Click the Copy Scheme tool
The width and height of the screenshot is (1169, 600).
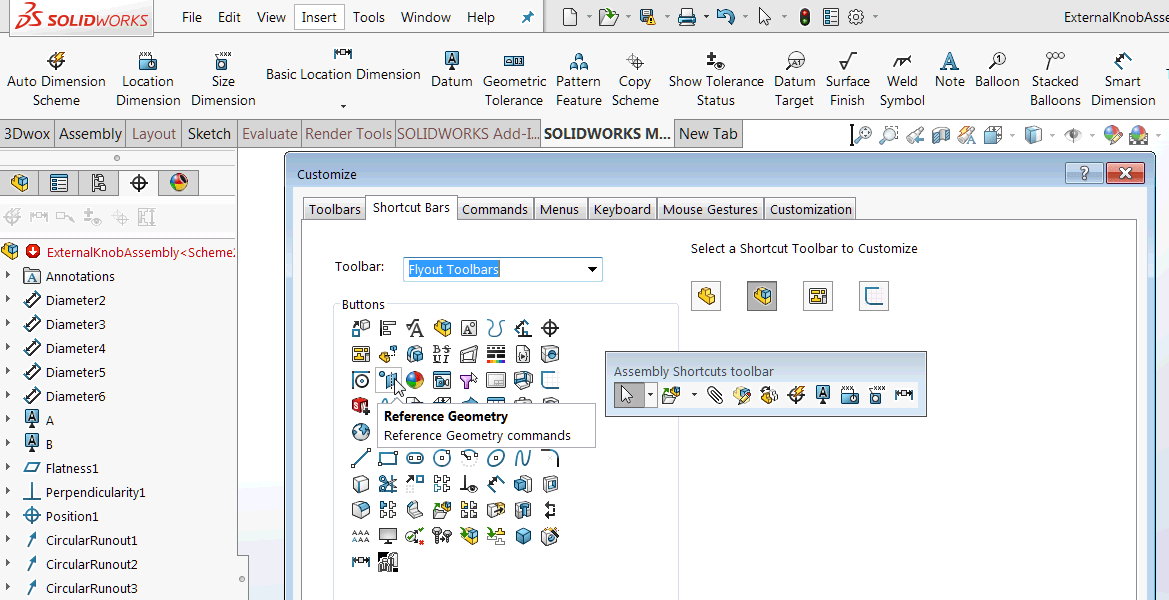(634, 80)
